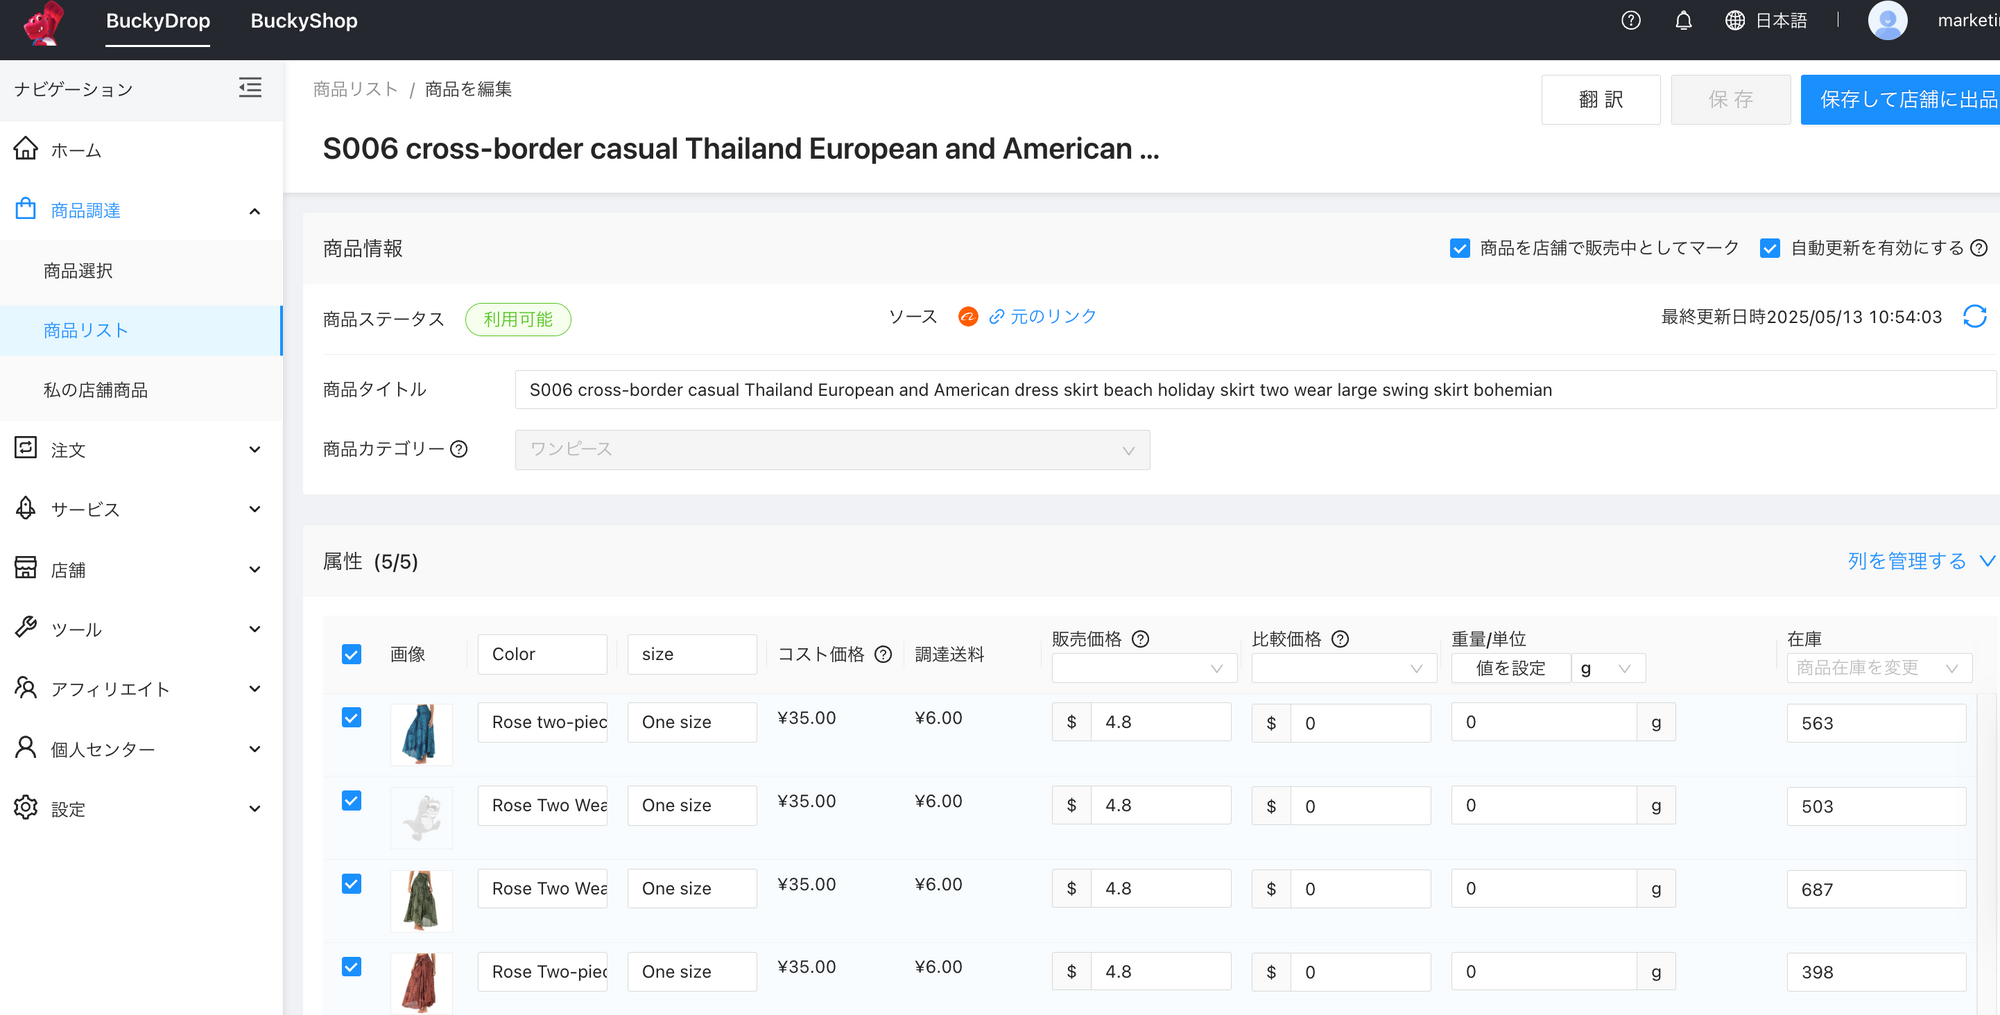The height and width of the screenshot is (1015, 2000).
Task: Click the 値を設定 weight button
Action: click(x=1511, y=668)
